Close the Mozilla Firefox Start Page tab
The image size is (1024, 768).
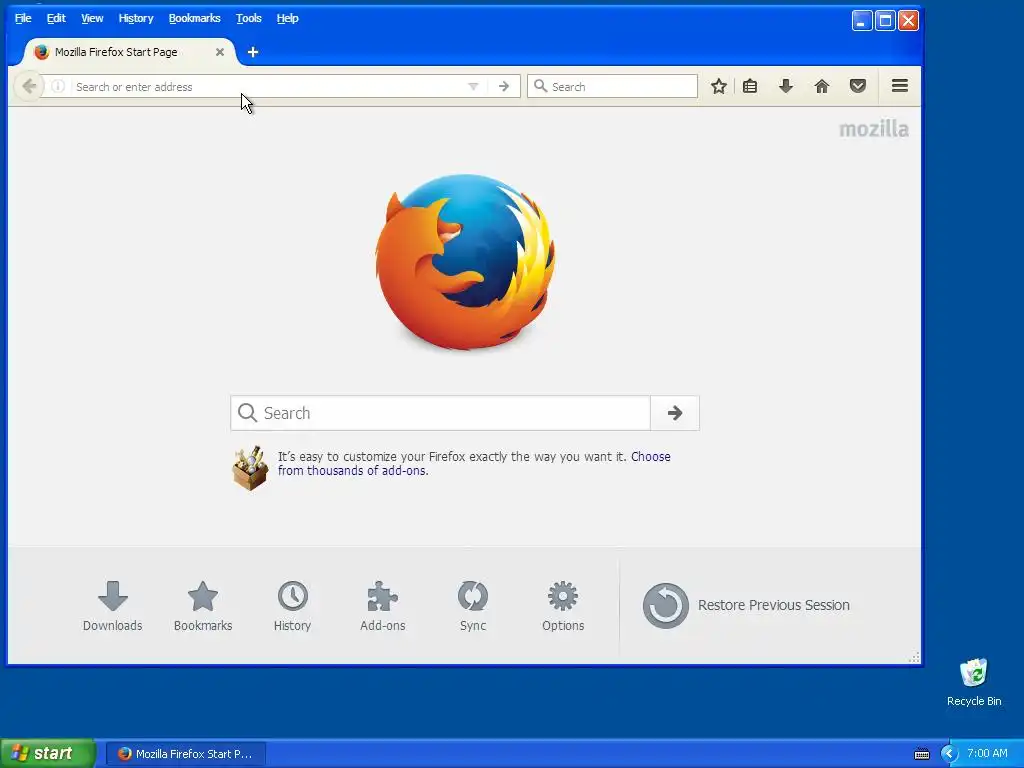(219, 52)
